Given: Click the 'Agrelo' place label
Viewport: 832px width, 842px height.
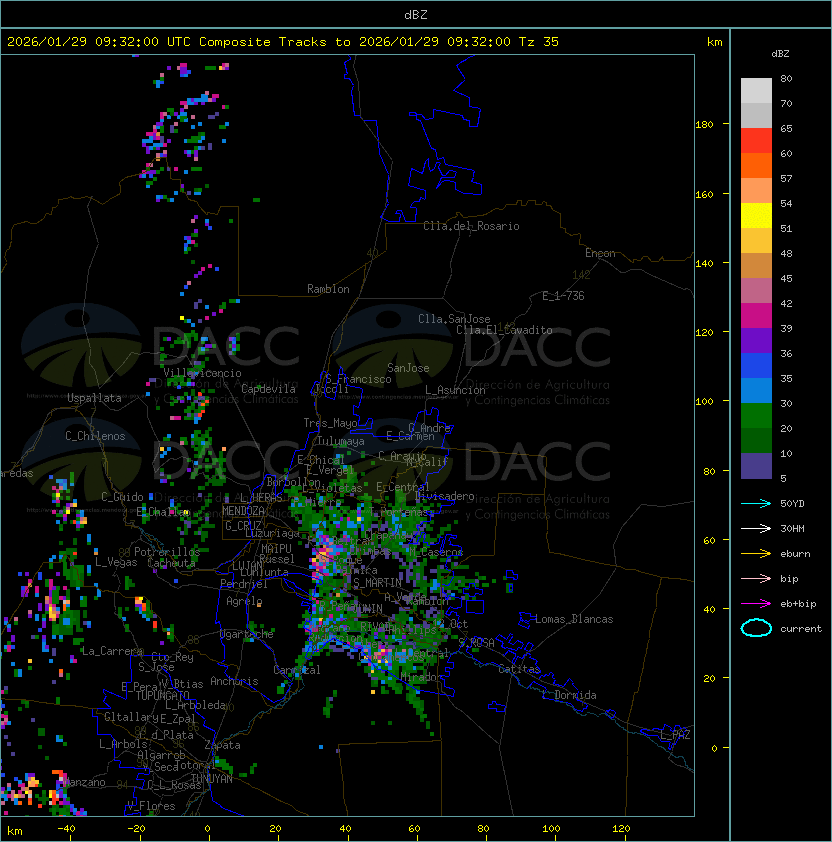Looking at the screenshot, I should tap(244, 601).
